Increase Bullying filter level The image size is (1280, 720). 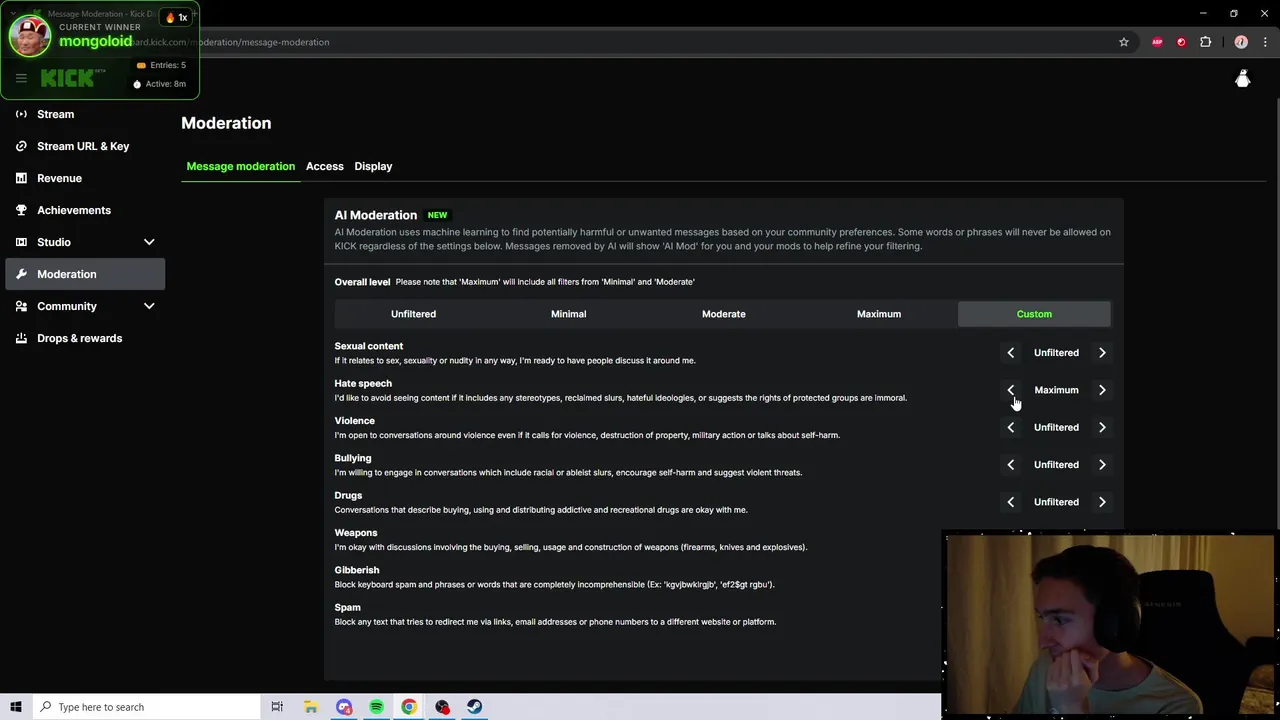(x=1102, y=465)
